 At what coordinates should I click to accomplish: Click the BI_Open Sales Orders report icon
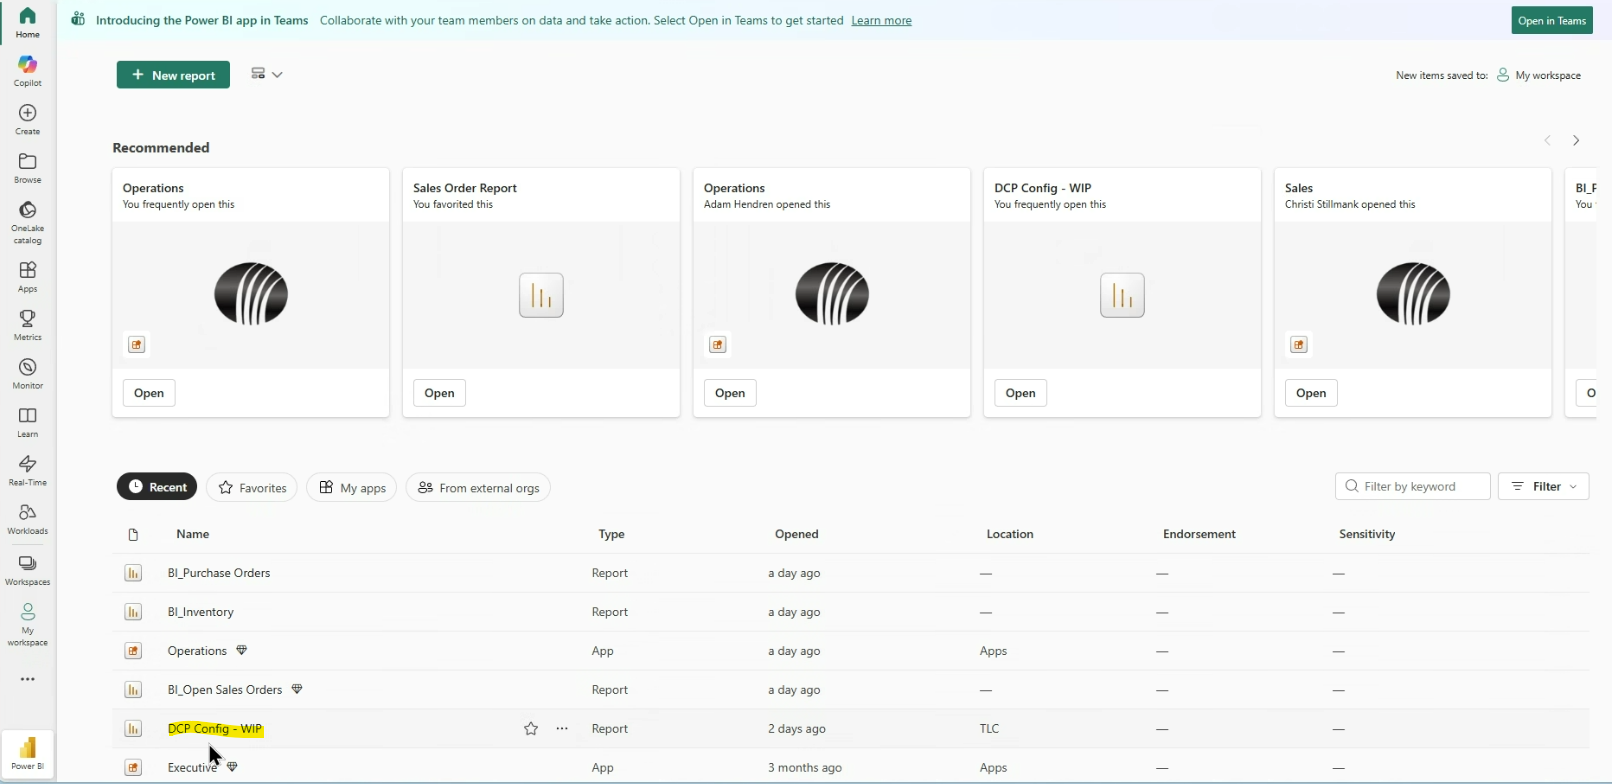pos(133,690)
